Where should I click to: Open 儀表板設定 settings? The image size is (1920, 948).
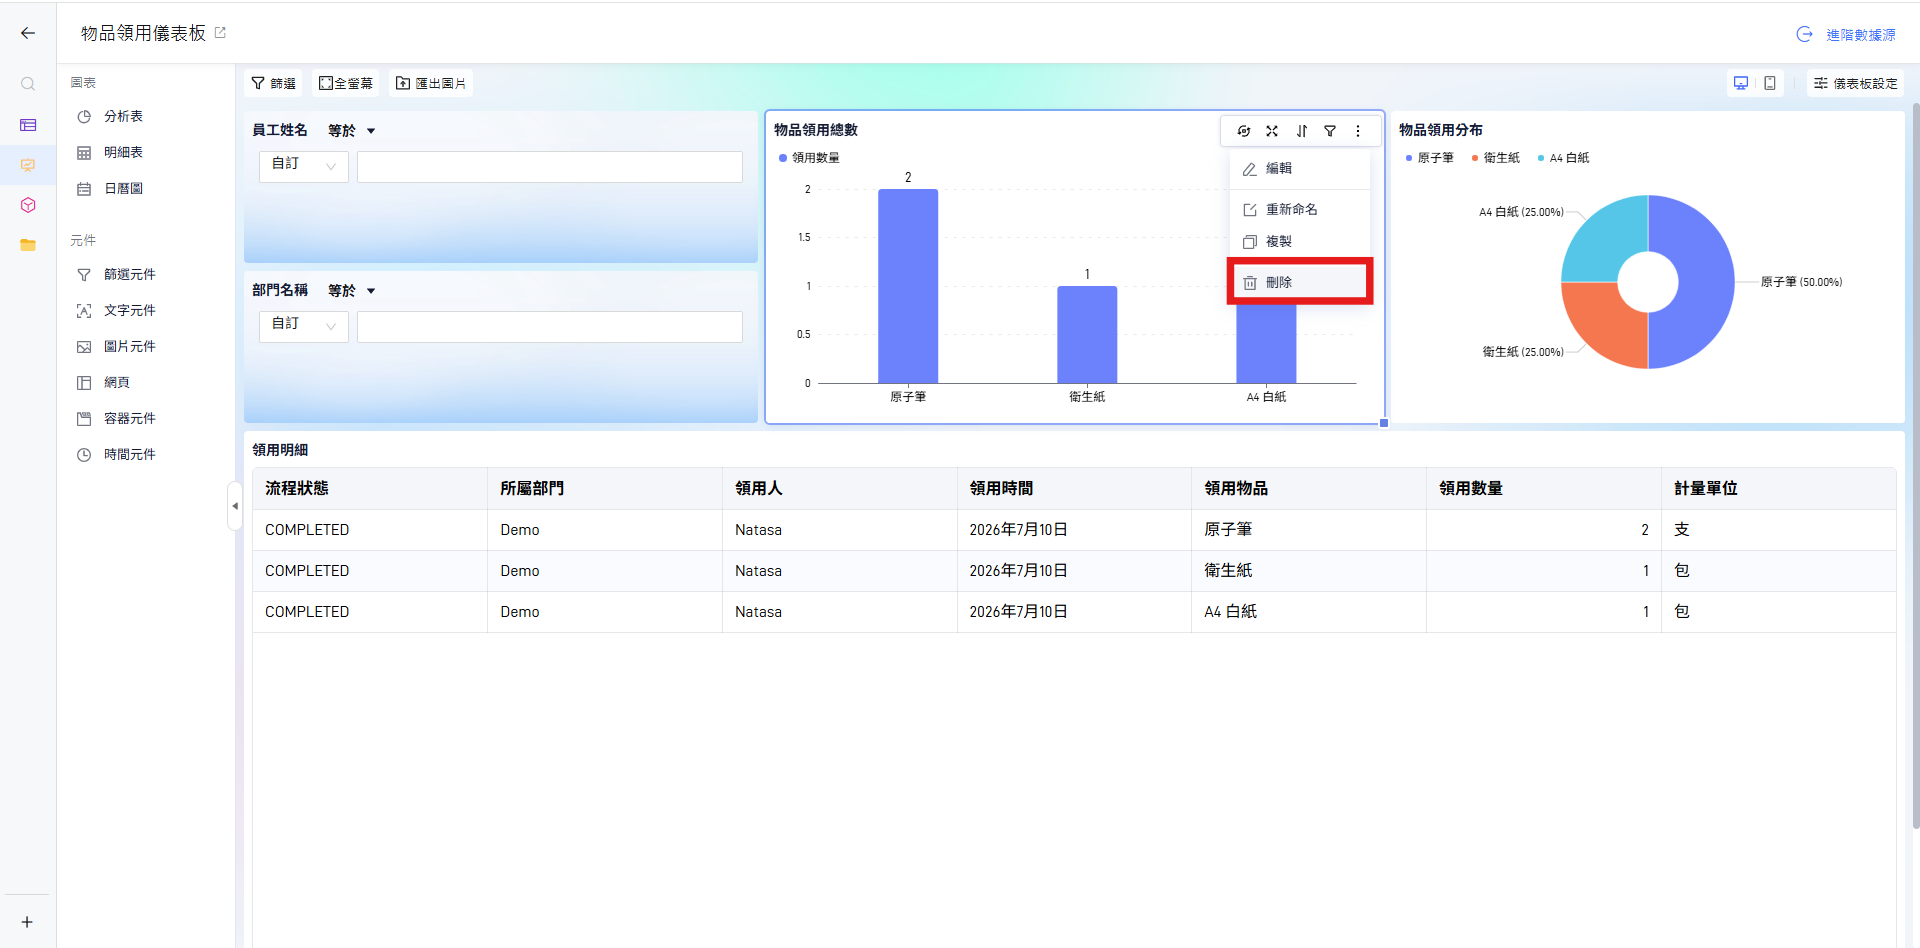coord(1856,83)
